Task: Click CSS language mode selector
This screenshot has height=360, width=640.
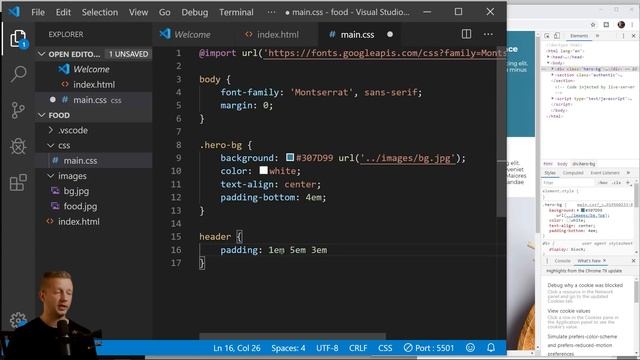Action: click(385, 348)
